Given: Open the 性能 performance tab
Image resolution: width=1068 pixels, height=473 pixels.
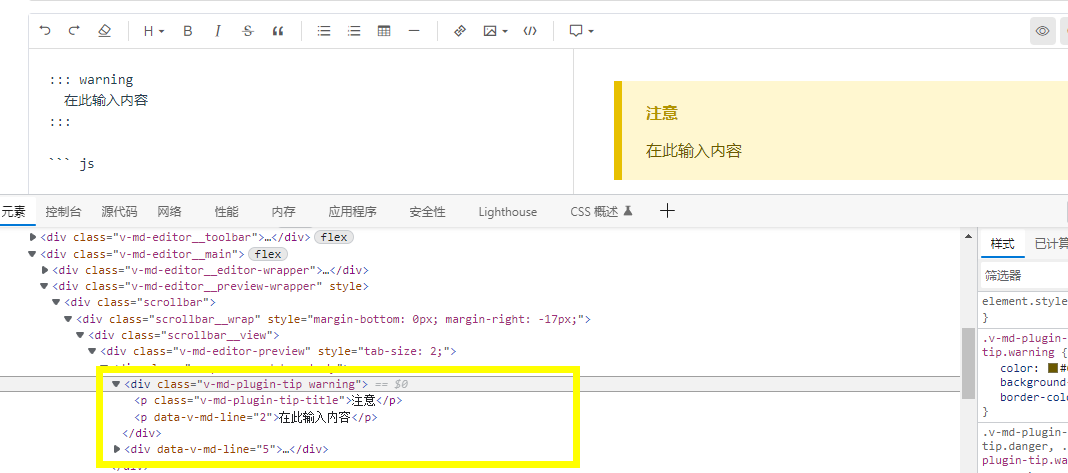Looking at the screenshot, I should (x=227, y=212).
